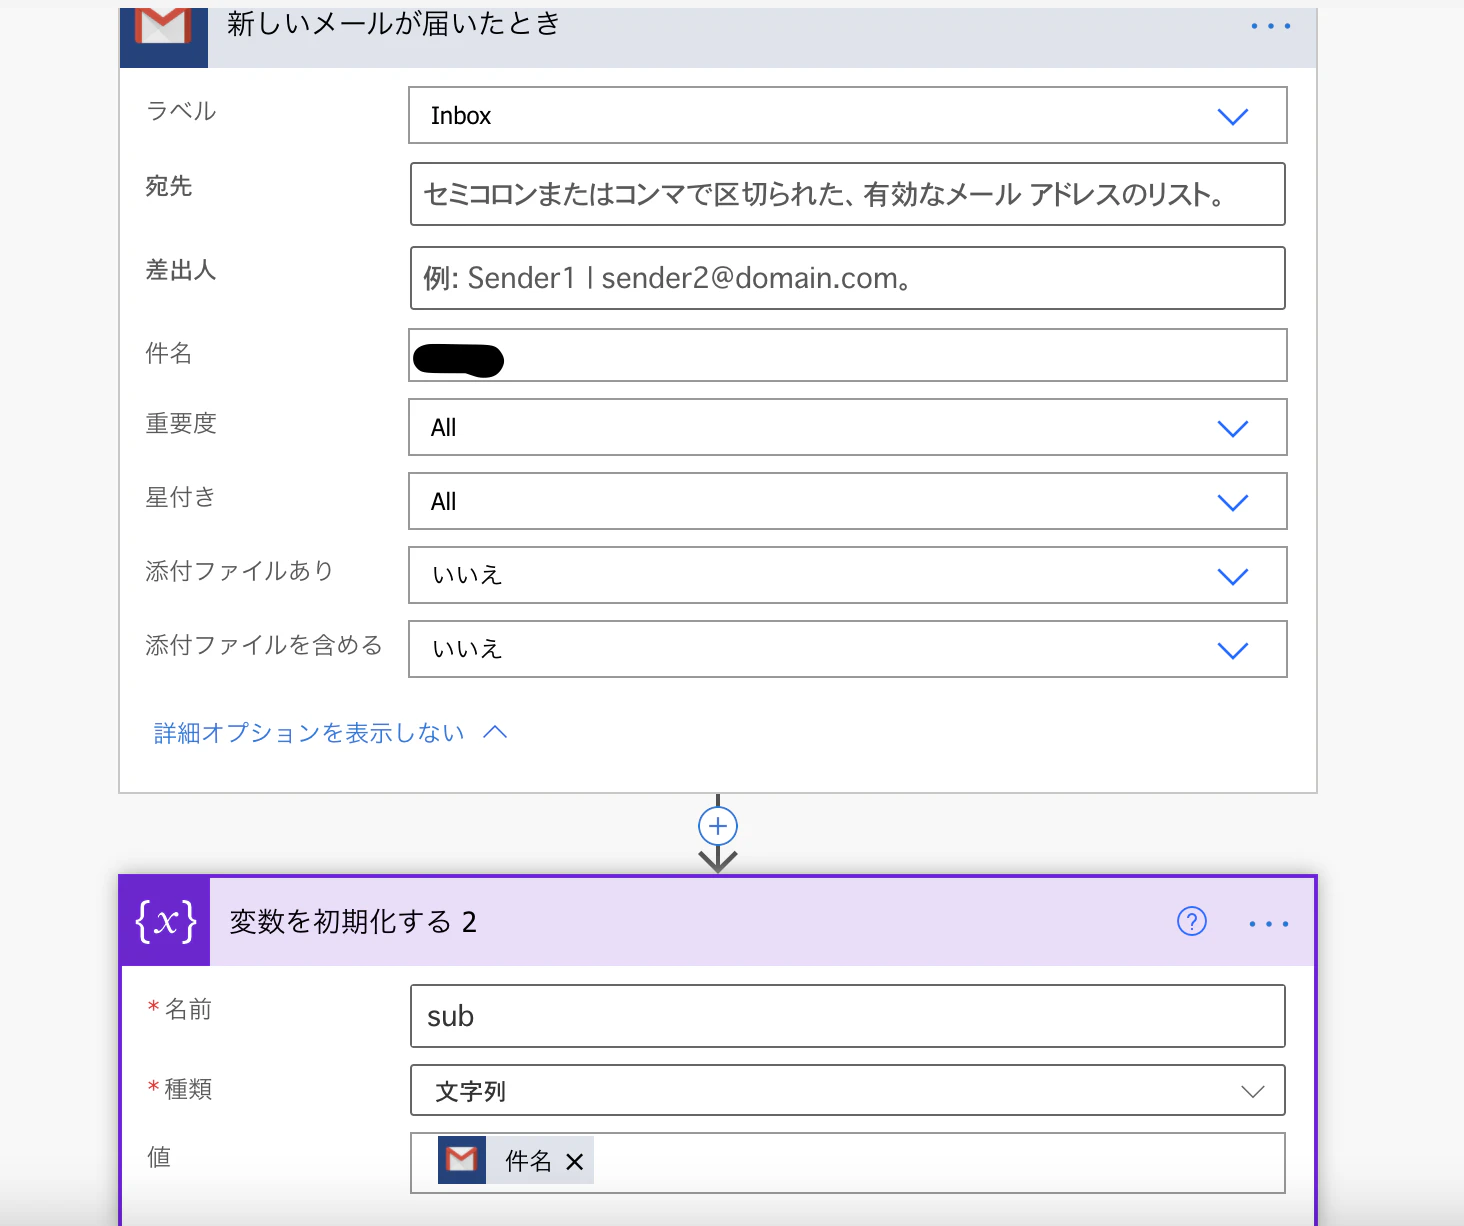
Task: Click the 値 field's empty area
Action: click(x=938, y=1162)
